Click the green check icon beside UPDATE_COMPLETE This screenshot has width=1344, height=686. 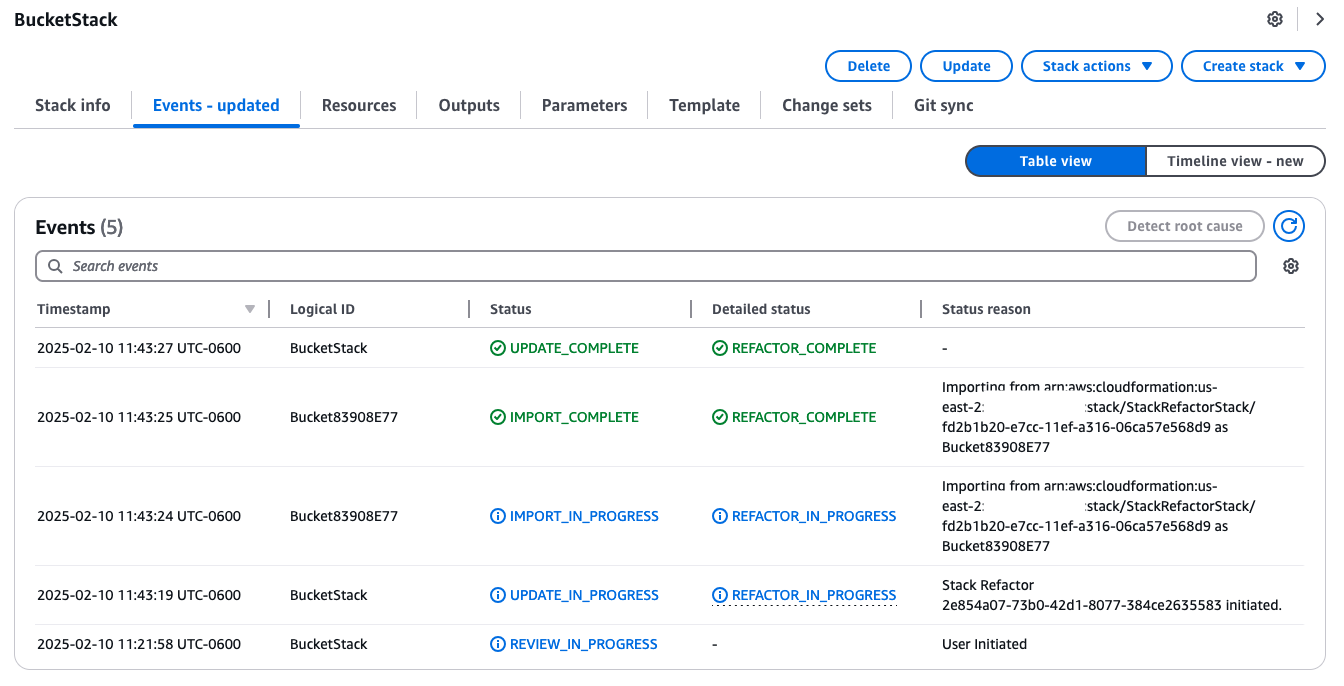click(x=497, y=349)
